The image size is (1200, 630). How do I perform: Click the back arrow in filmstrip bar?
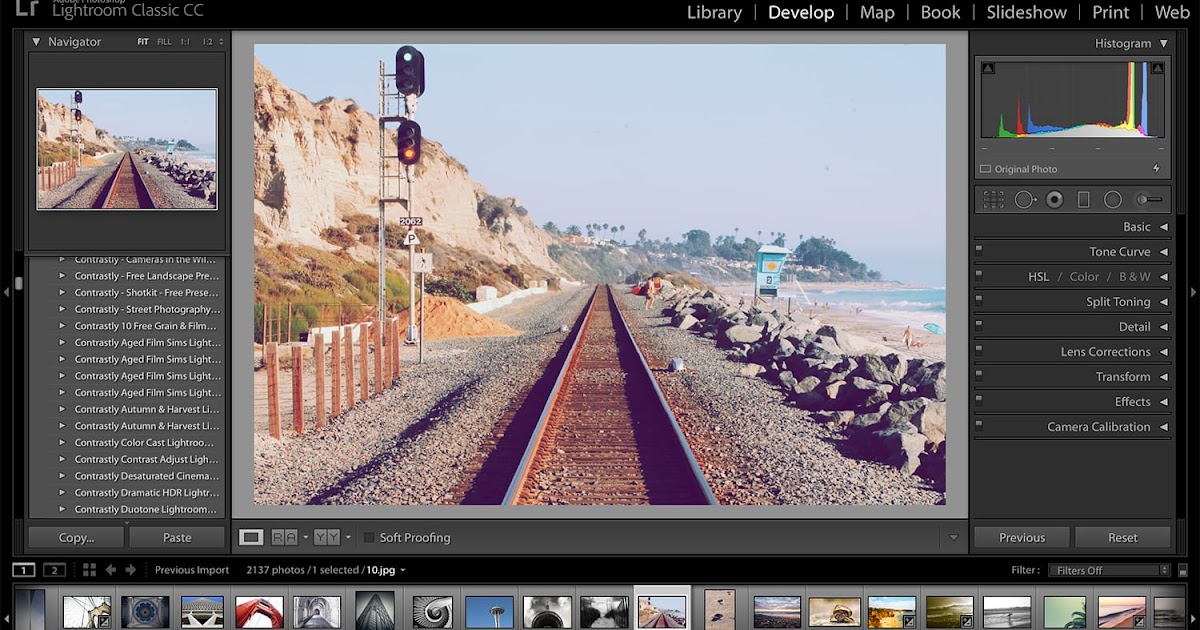pos(111,570)
